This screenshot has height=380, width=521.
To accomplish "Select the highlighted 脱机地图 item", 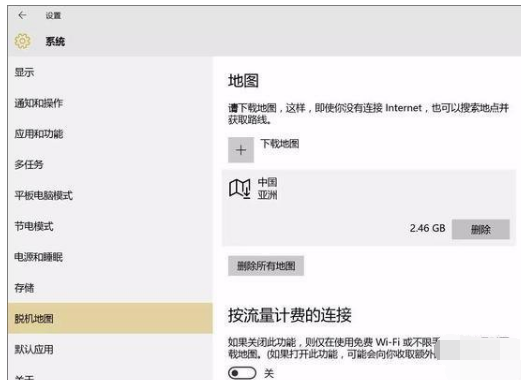I will (x=110, y=318).
